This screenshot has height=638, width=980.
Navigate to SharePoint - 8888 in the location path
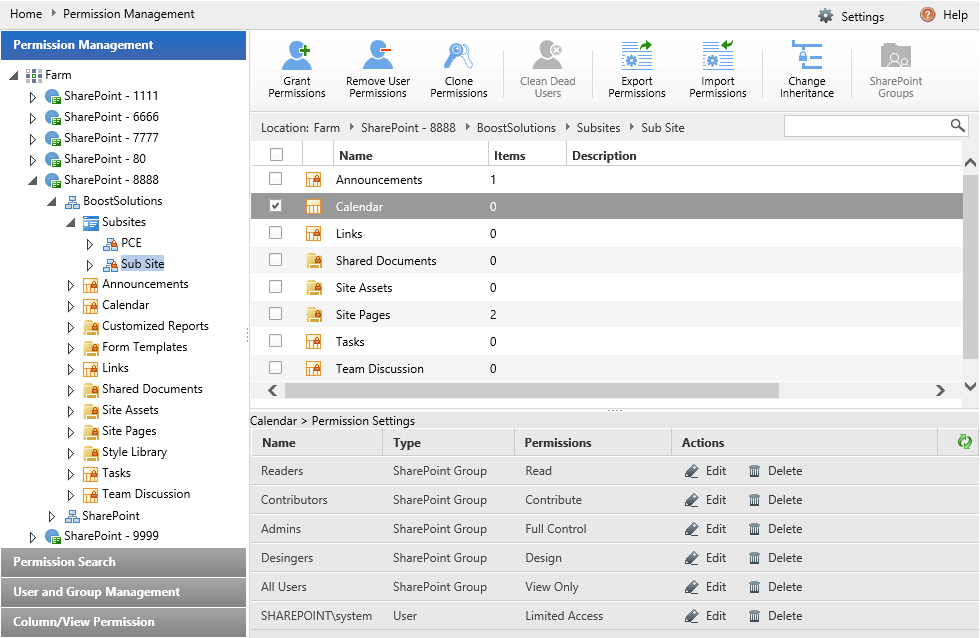[408, 127]
